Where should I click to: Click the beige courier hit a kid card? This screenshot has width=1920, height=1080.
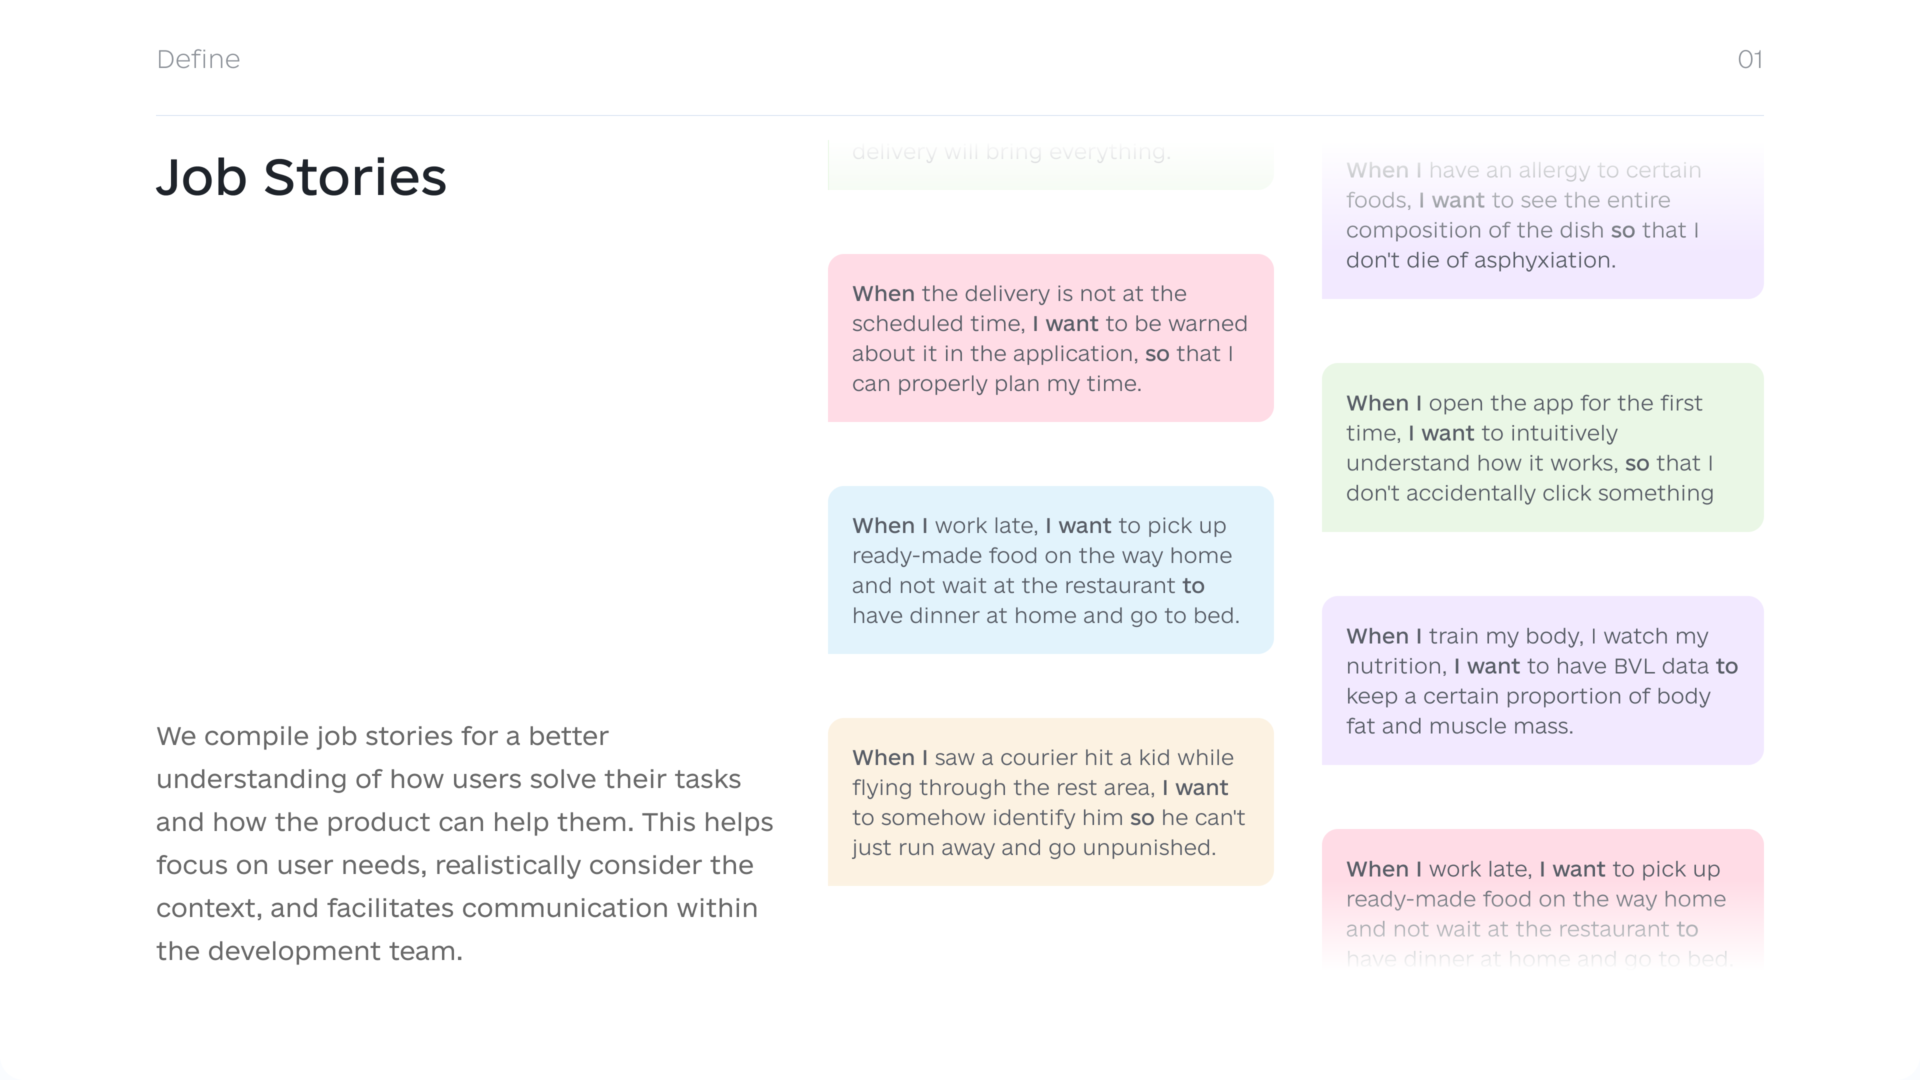click(1050, 802)
